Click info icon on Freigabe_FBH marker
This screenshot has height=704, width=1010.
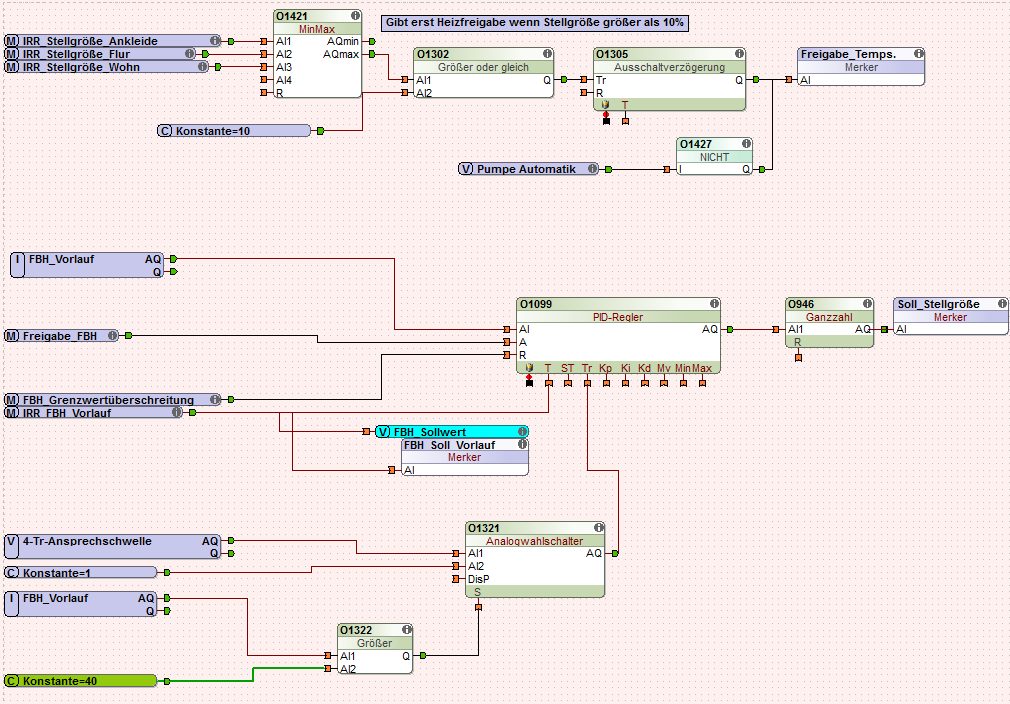pyautogui.click(x=113, y=336)
